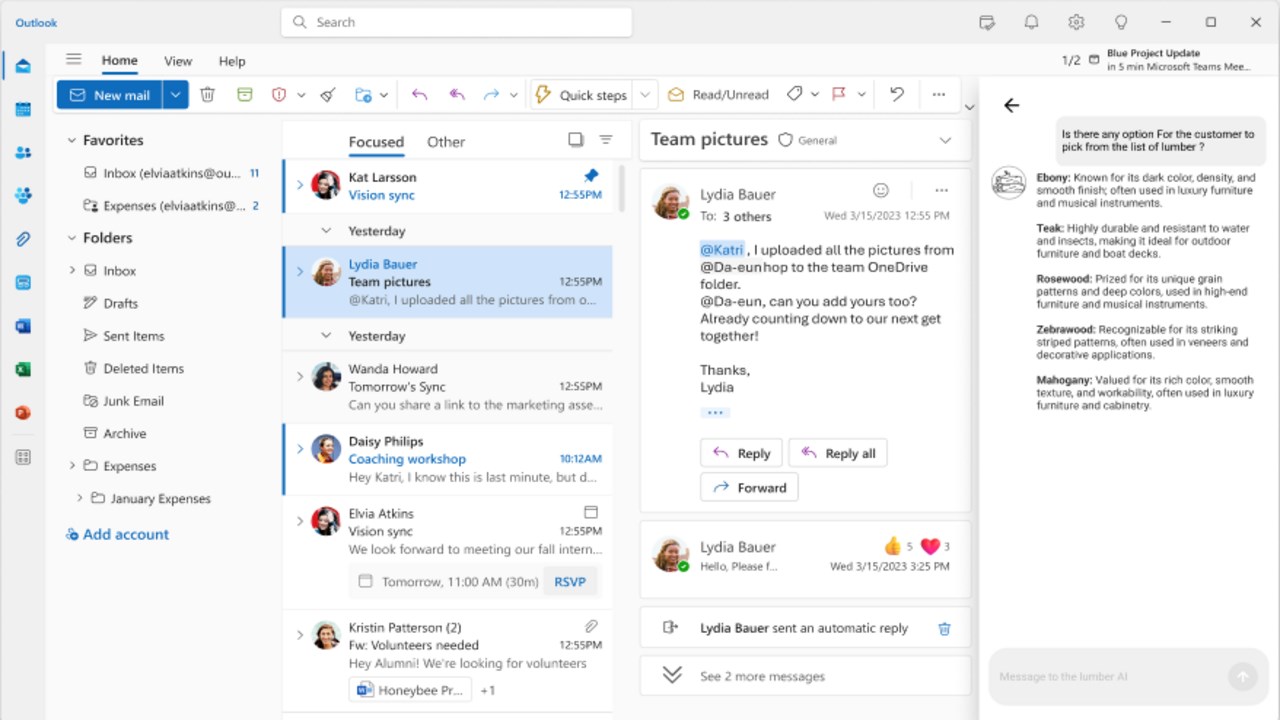Click the emoji reaction icon on Lydia's message
Viewport: 1280px width, 720px height.
[881, 190]
